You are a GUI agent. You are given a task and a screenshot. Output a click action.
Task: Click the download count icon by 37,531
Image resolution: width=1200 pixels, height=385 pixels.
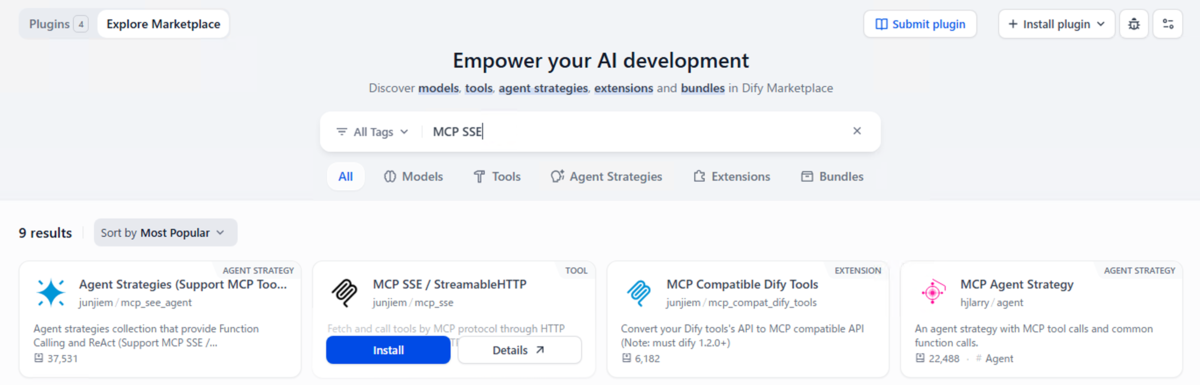tap(38, 358)
